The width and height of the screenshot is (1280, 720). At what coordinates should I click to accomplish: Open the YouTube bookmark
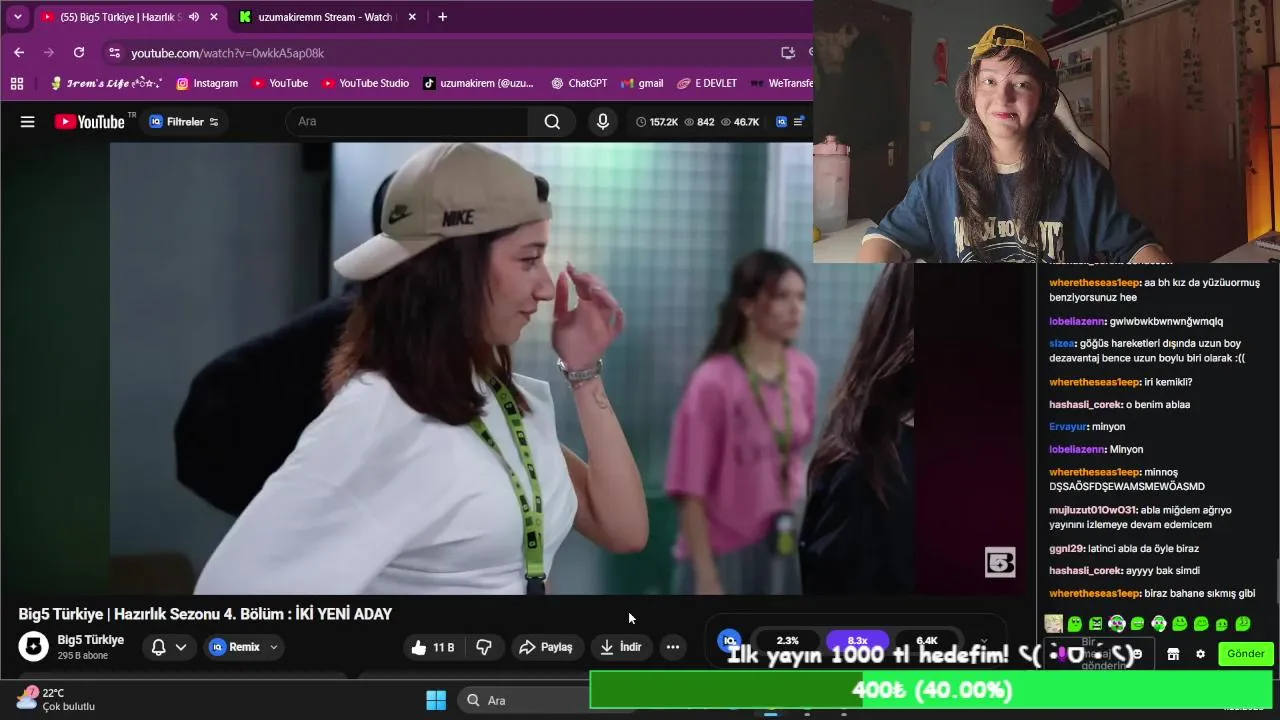280,83
